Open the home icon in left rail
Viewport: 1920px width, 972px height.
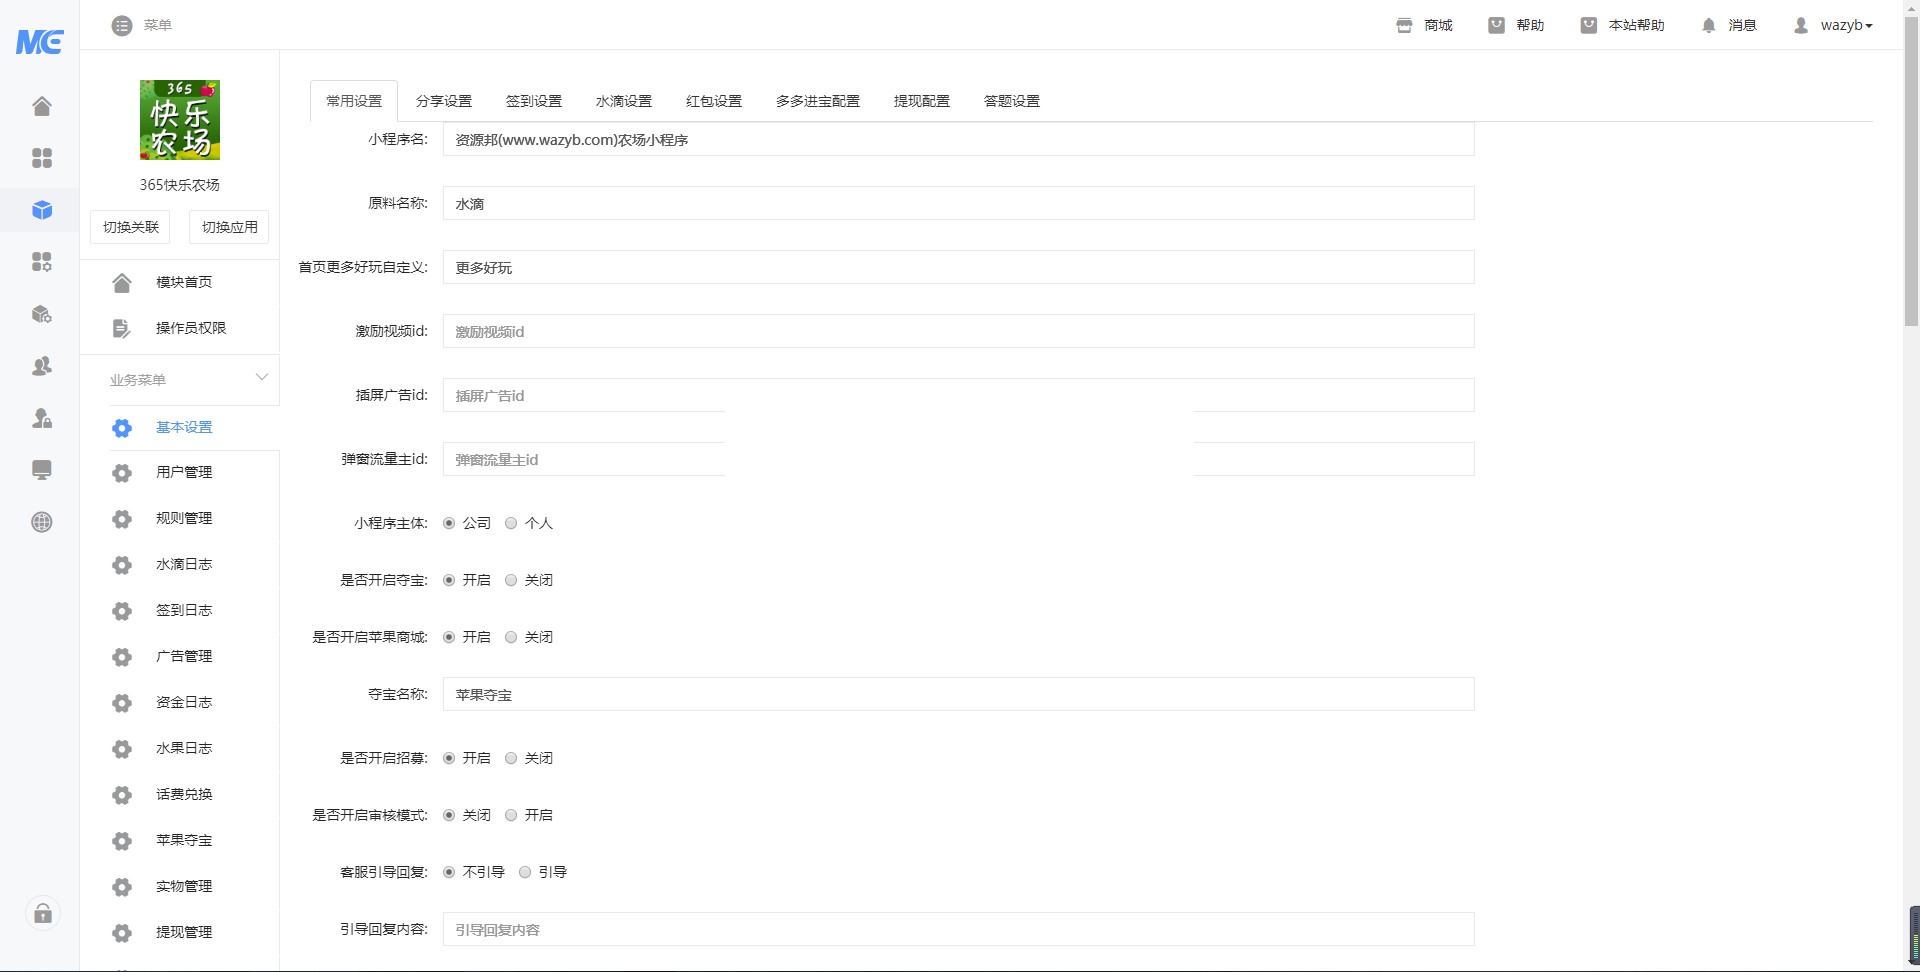click(x=42, y=106)
